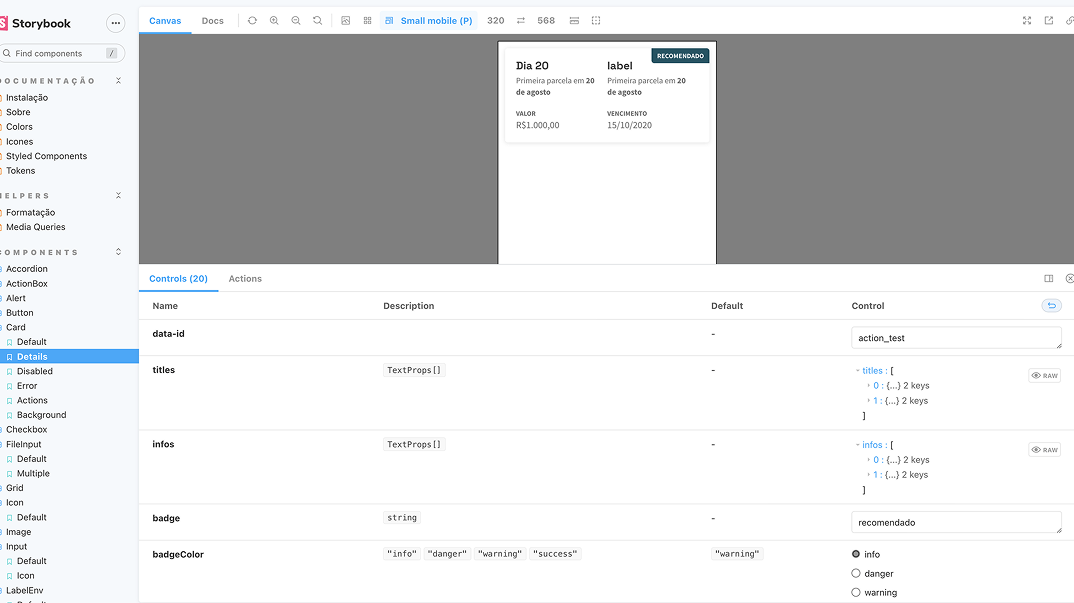The height and width of the screenshot is (603, 1074).
Task: Zoom out on the canvas
Action: (x=296, y=21)
